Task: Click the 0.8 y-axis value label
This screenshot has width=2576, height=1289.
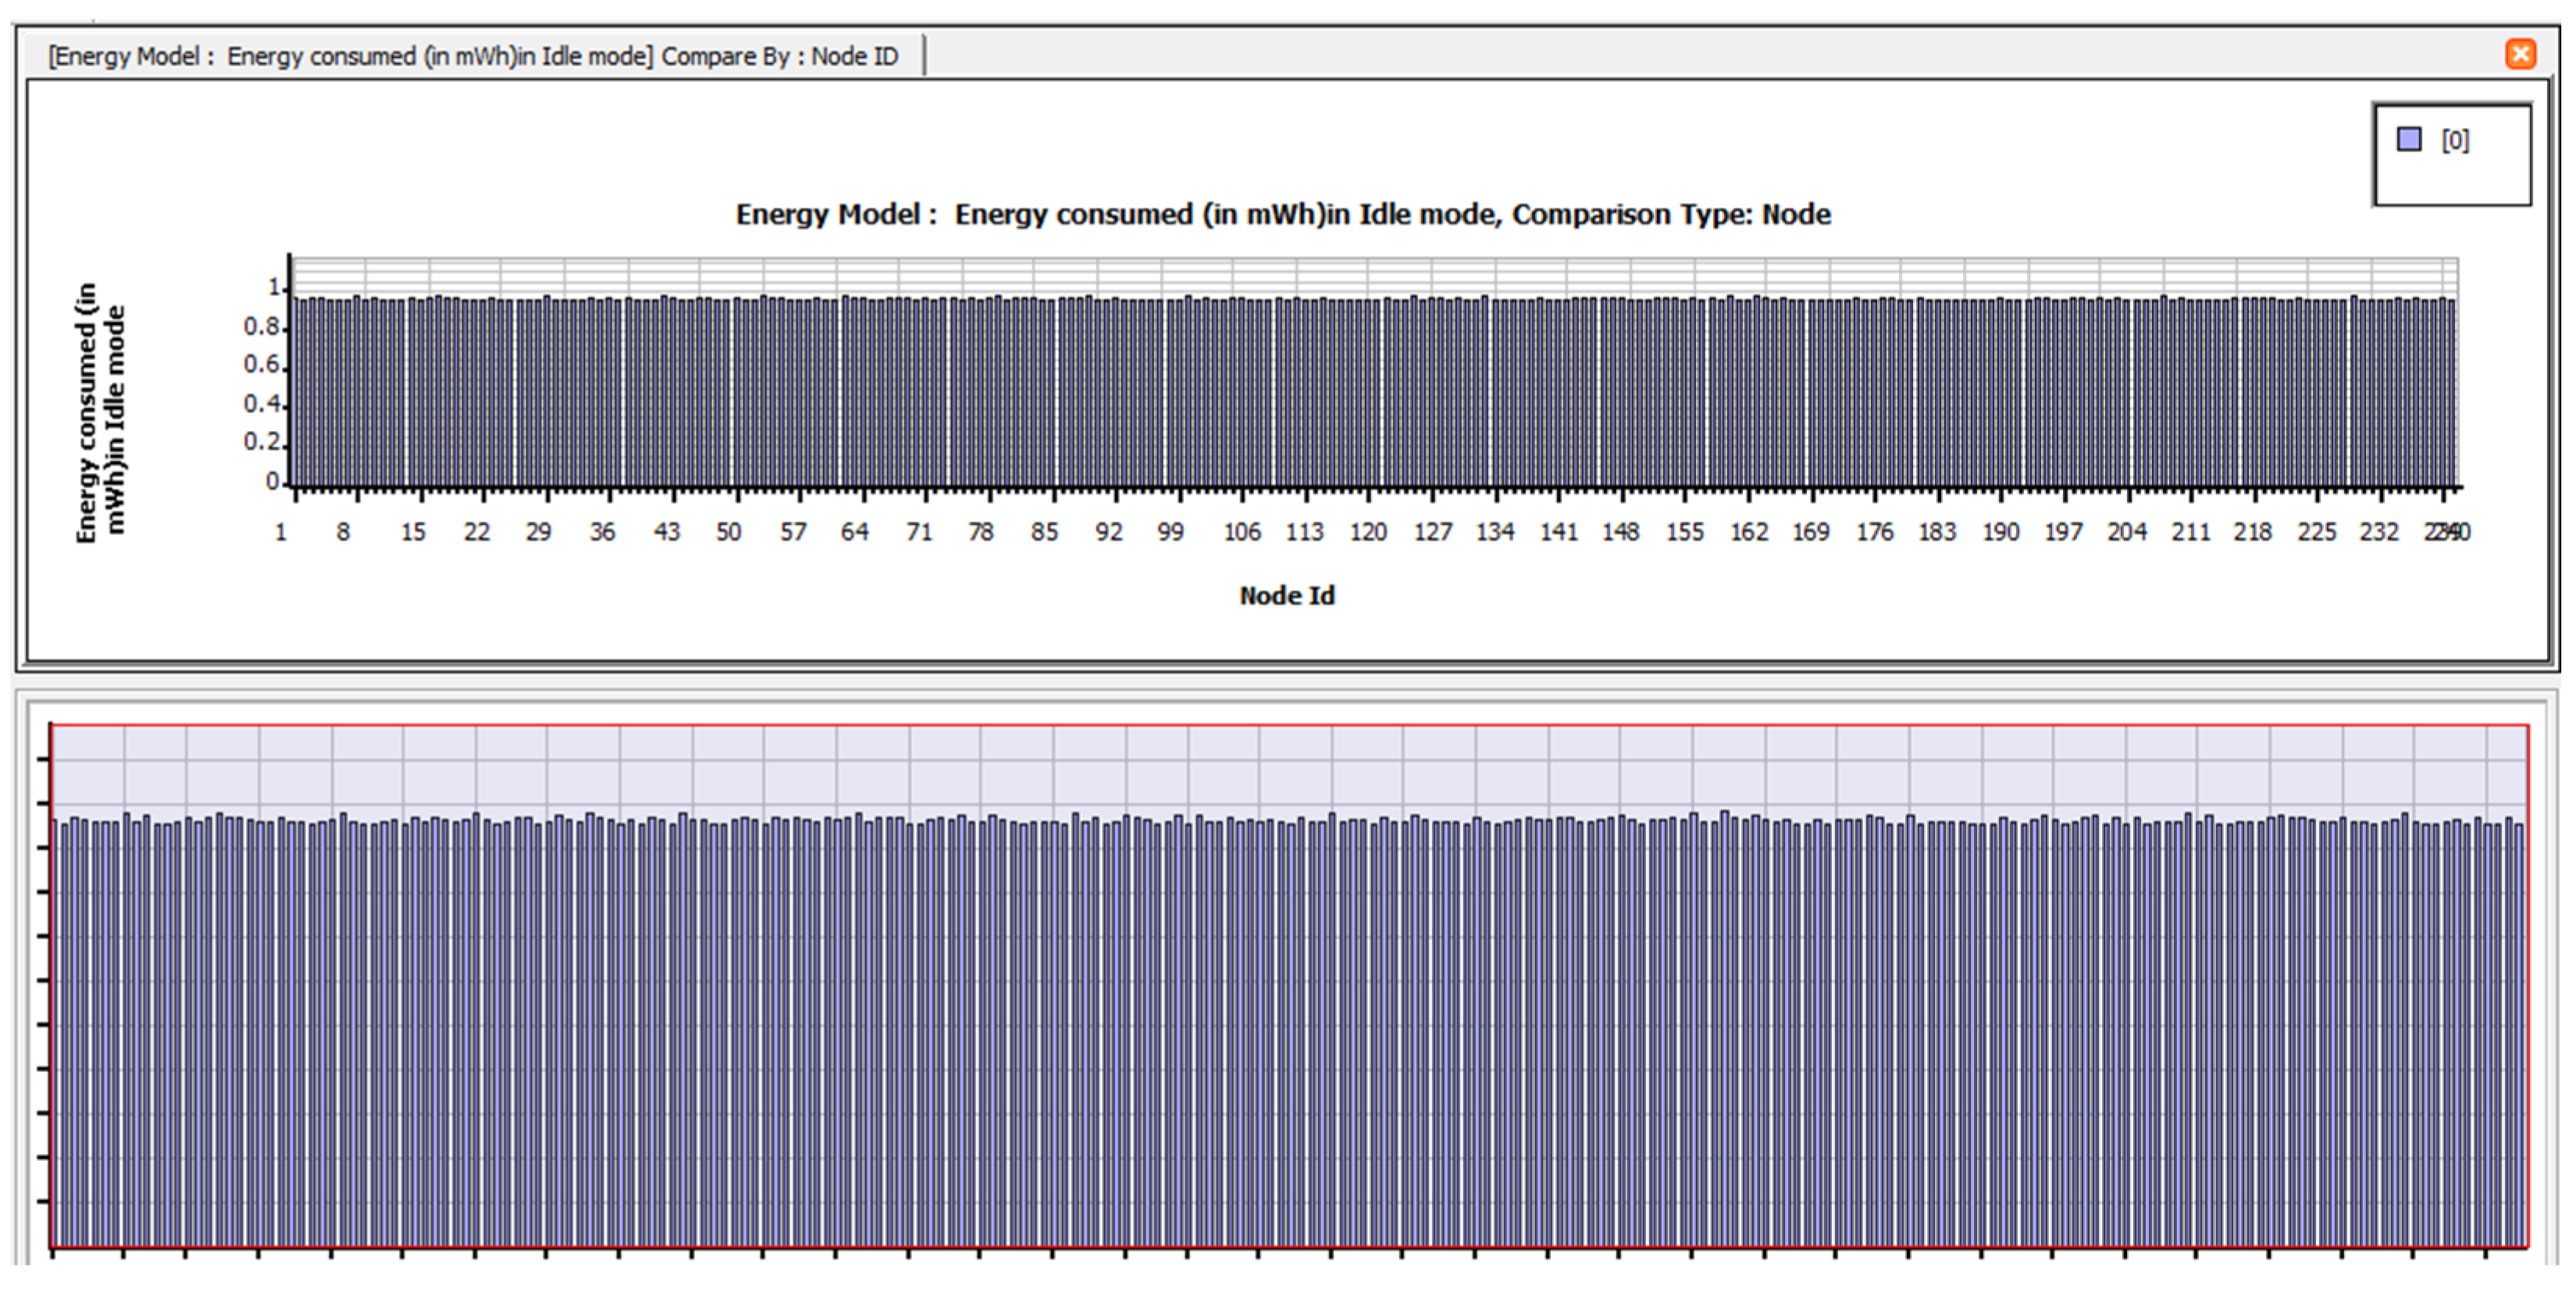Action: click(262, 327)
